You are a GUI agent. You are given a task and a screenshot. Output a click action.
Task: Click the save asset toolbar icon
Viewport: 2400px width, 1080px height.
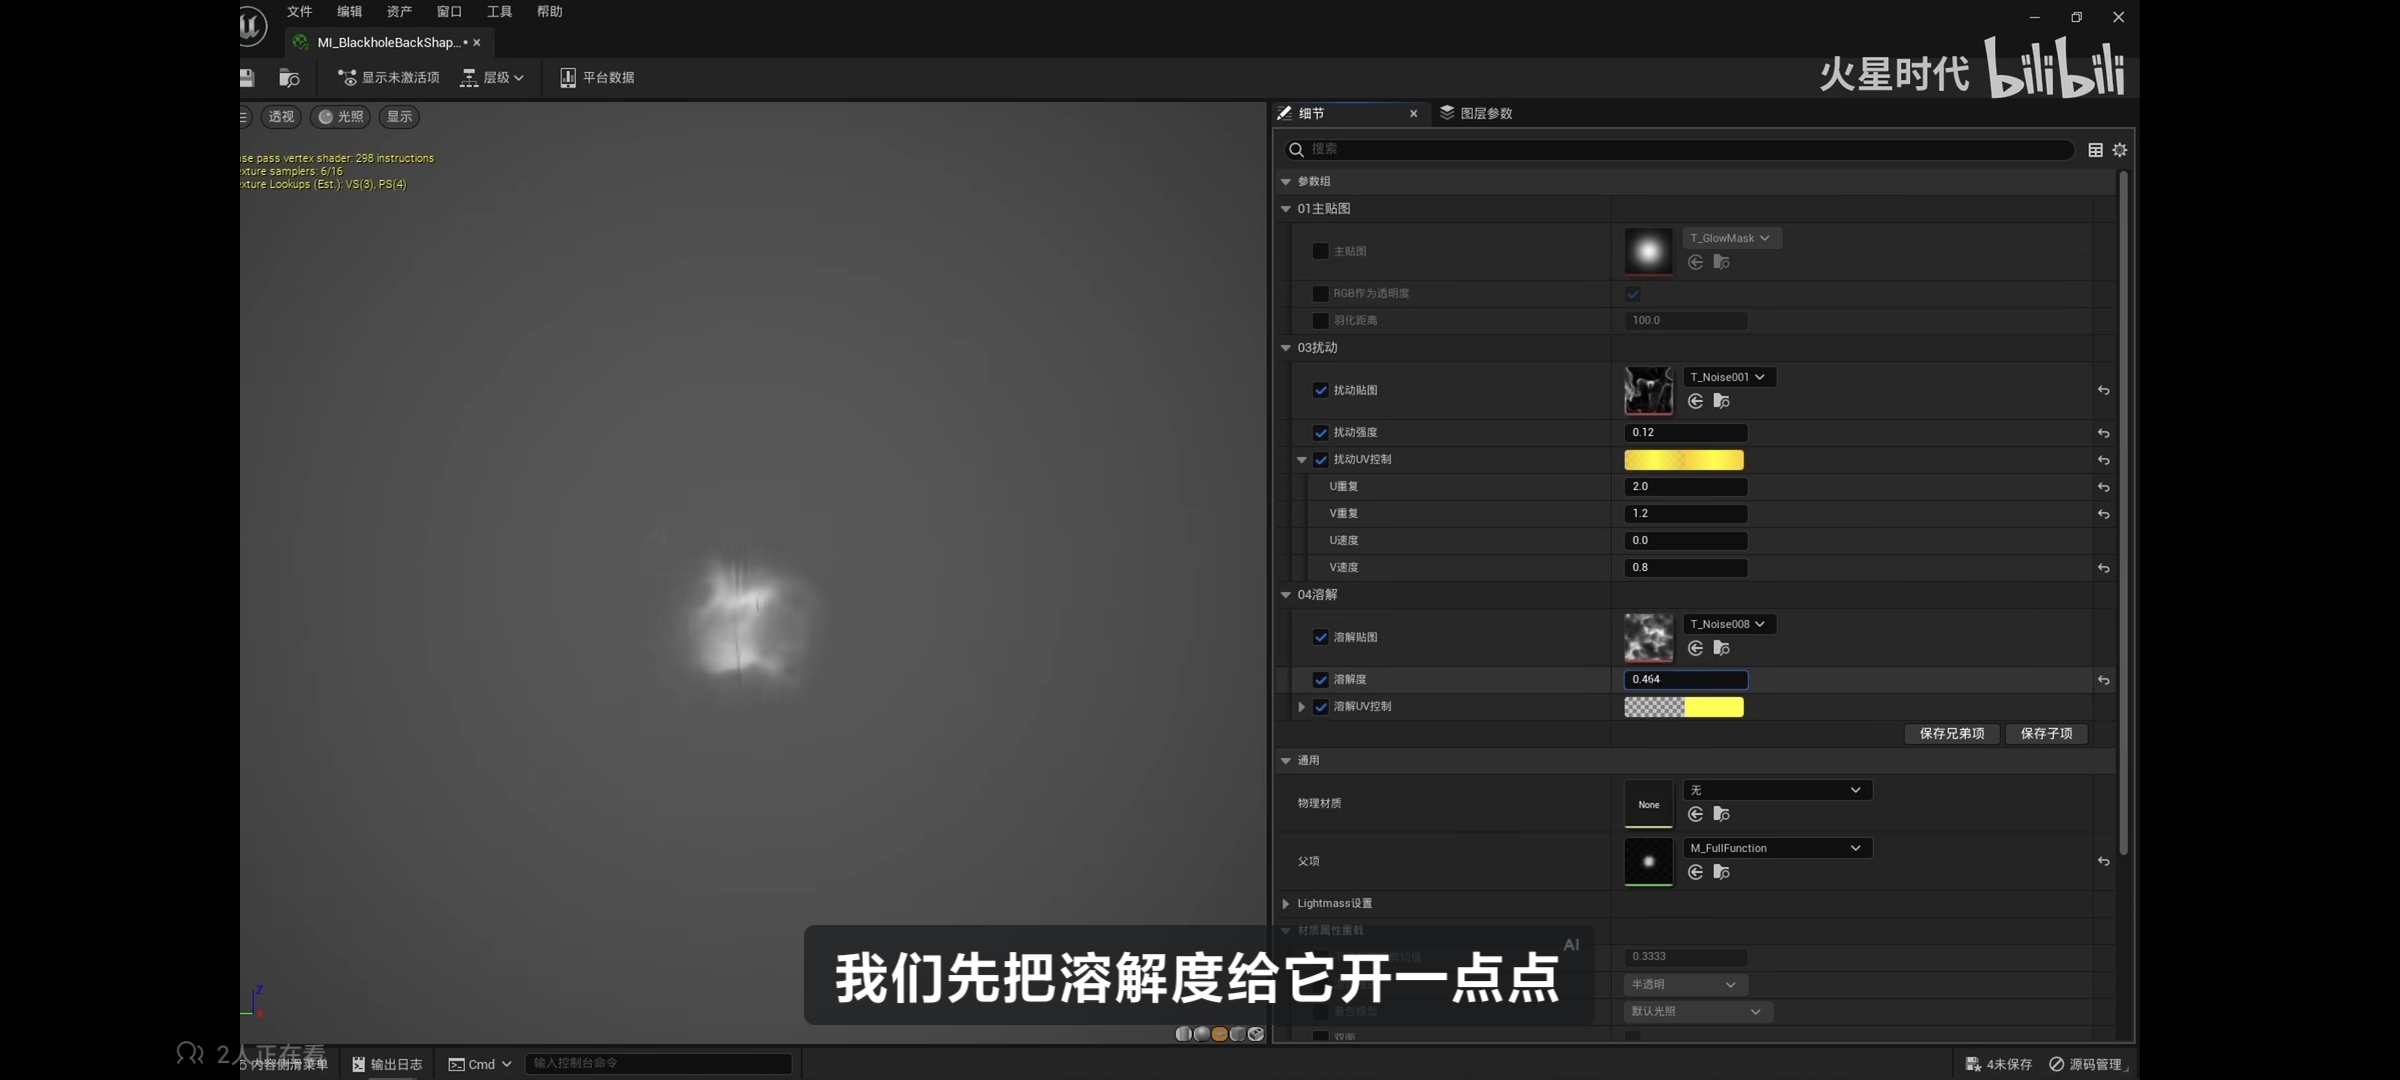pyautogui.click(x=246, y=77)
